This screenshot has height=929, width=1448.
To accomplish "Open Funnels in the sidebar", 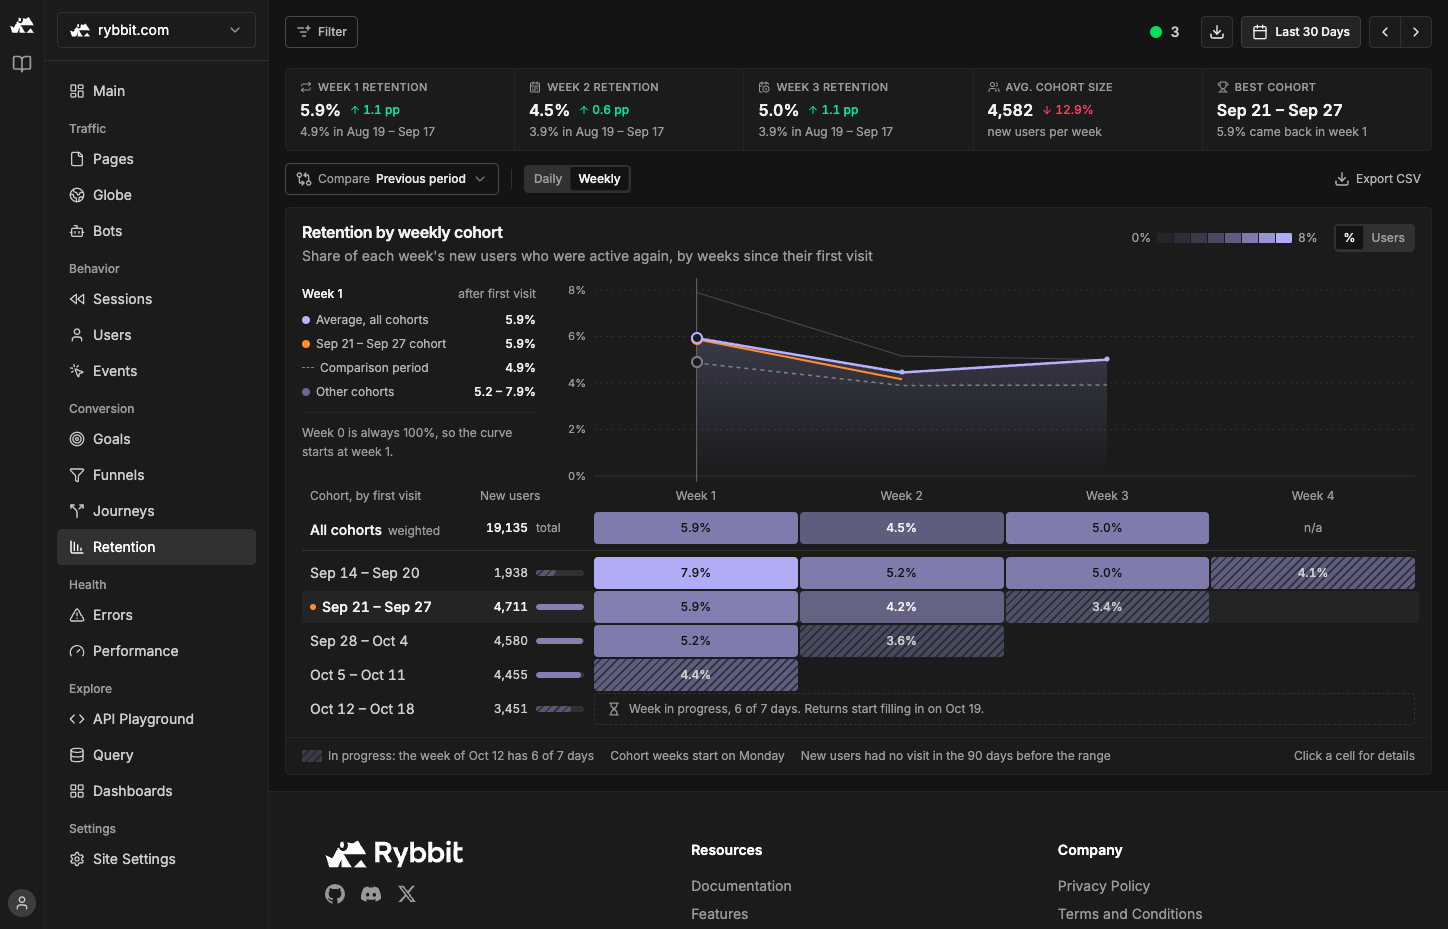I will [156, 475].
